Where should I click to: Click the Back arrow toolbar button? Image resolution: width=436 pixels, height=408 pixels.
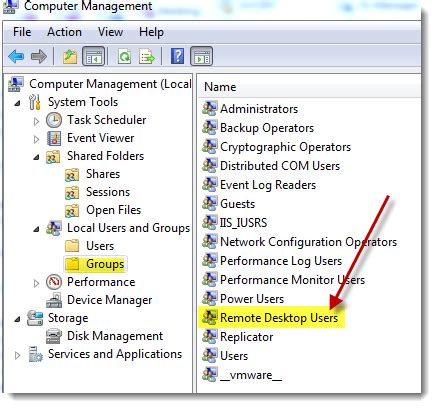(x=16, y=56)
